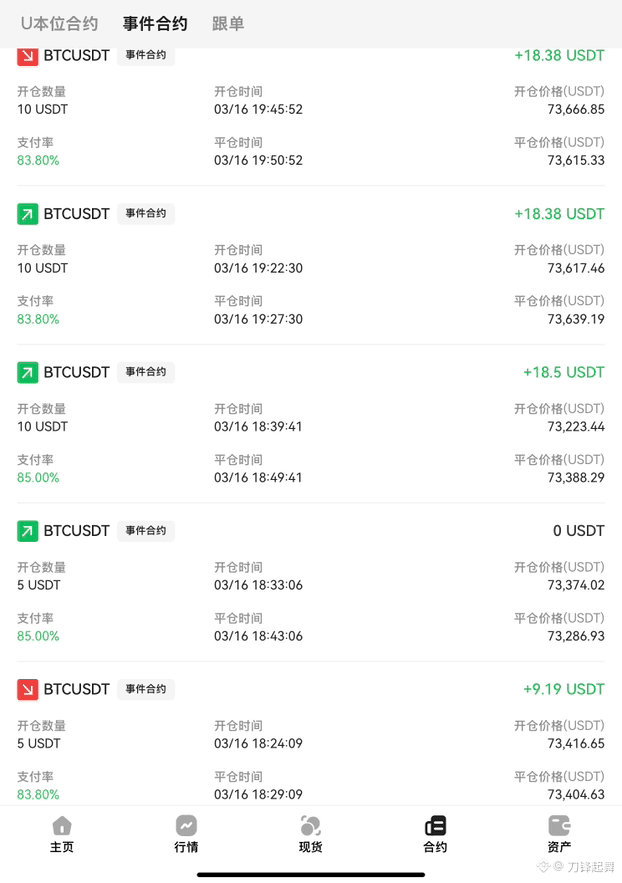Tap green up-arrow icon of 0 USDT trade
This screenshot has height=883, width=622.
[x=28, y=531]
